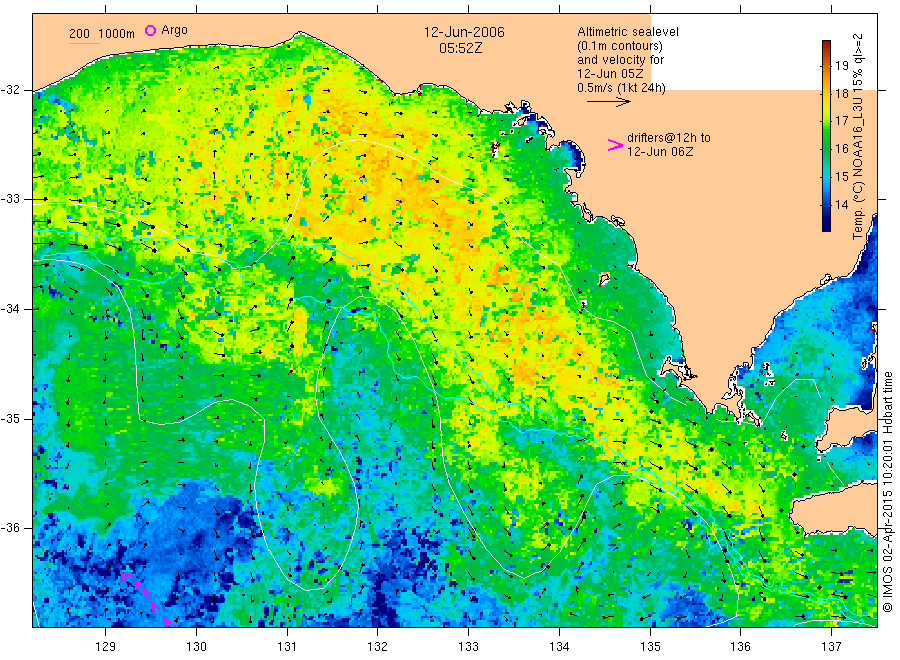Click the 'Argo' legend label
This screenshot has height=660, width=900.
[174, 30]
